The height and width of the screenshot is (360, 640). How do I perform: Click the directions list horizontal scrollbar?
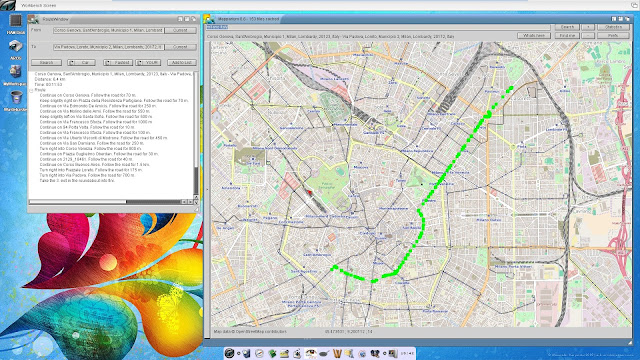[105, 202]
